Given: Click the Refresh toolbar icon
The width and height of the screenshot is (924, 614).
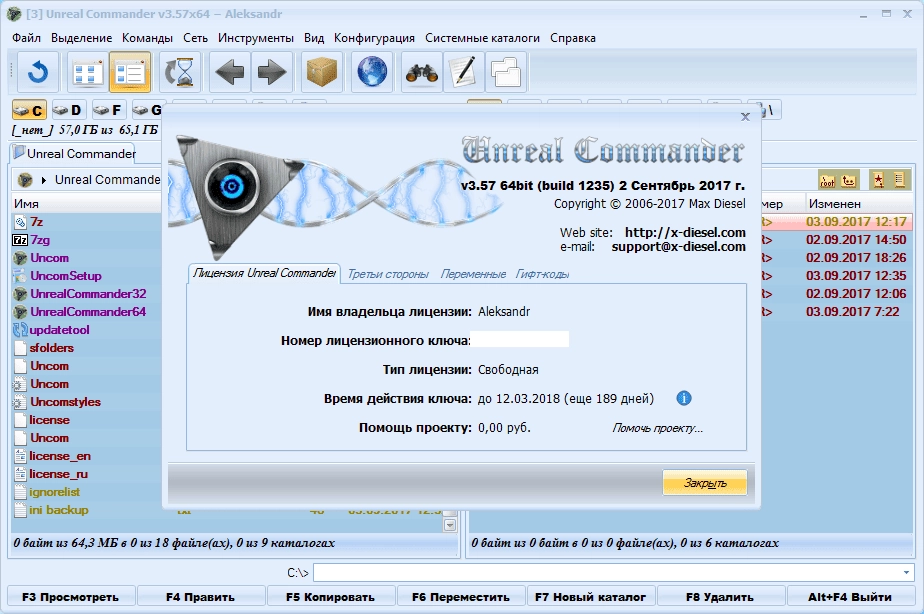Looking at the screenshot, I should 38,72.
